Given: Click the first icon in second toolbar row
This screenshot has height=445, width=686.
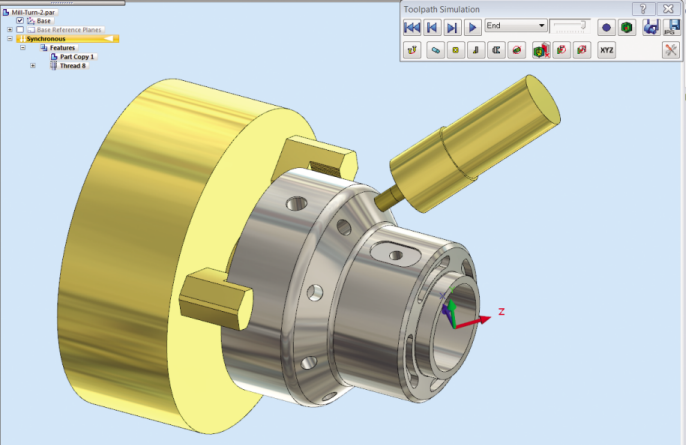Looking at the screenshot, I should (412, 50).
